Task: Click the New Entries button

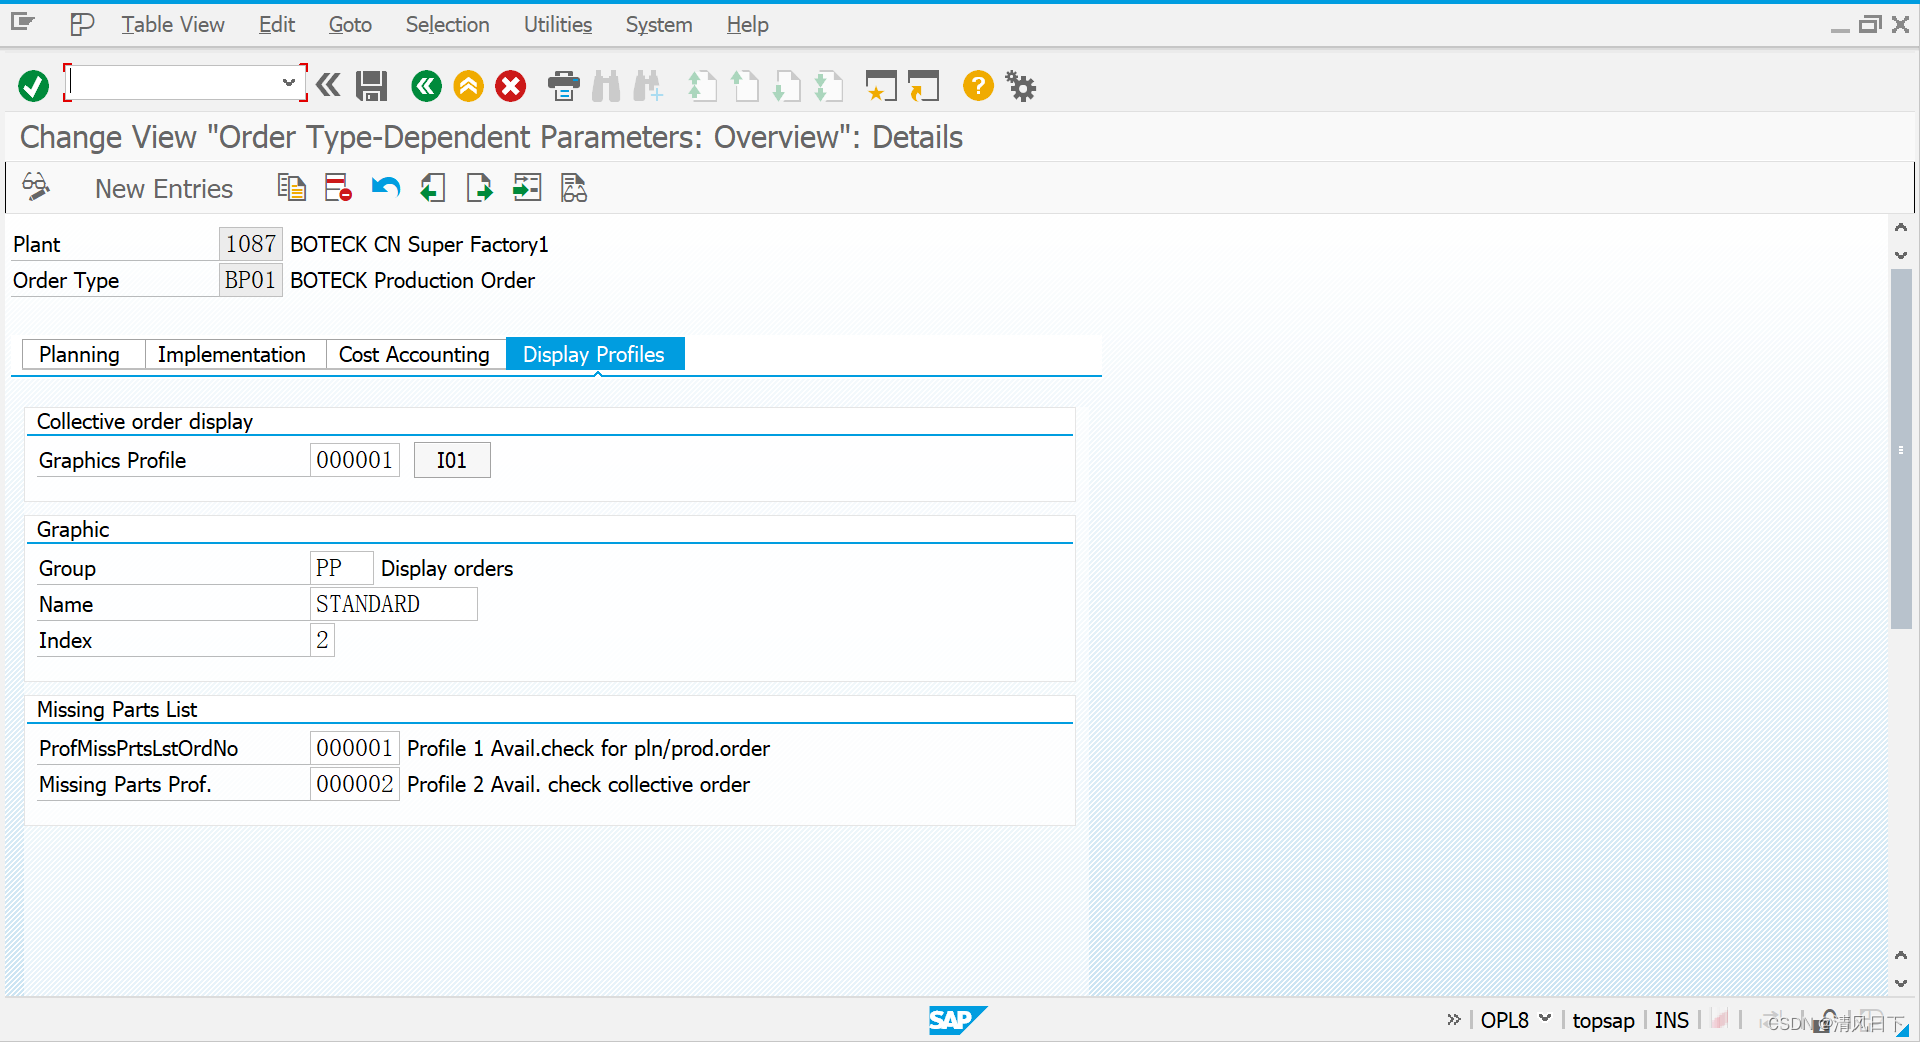Action: (x=164, y=189)
